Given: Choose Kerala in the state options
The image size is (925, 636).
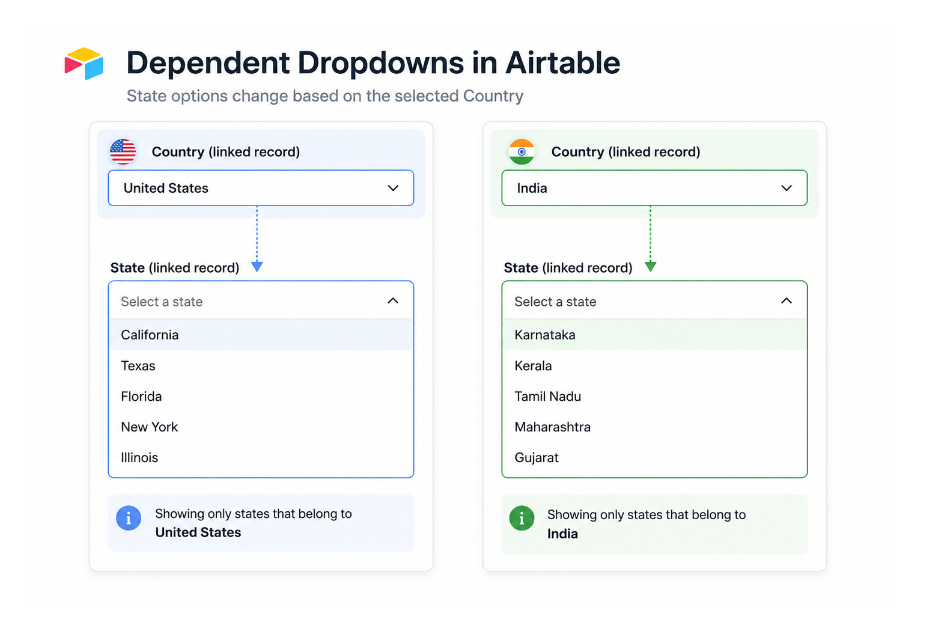Looking at the screenshot, I should point(654,365).
